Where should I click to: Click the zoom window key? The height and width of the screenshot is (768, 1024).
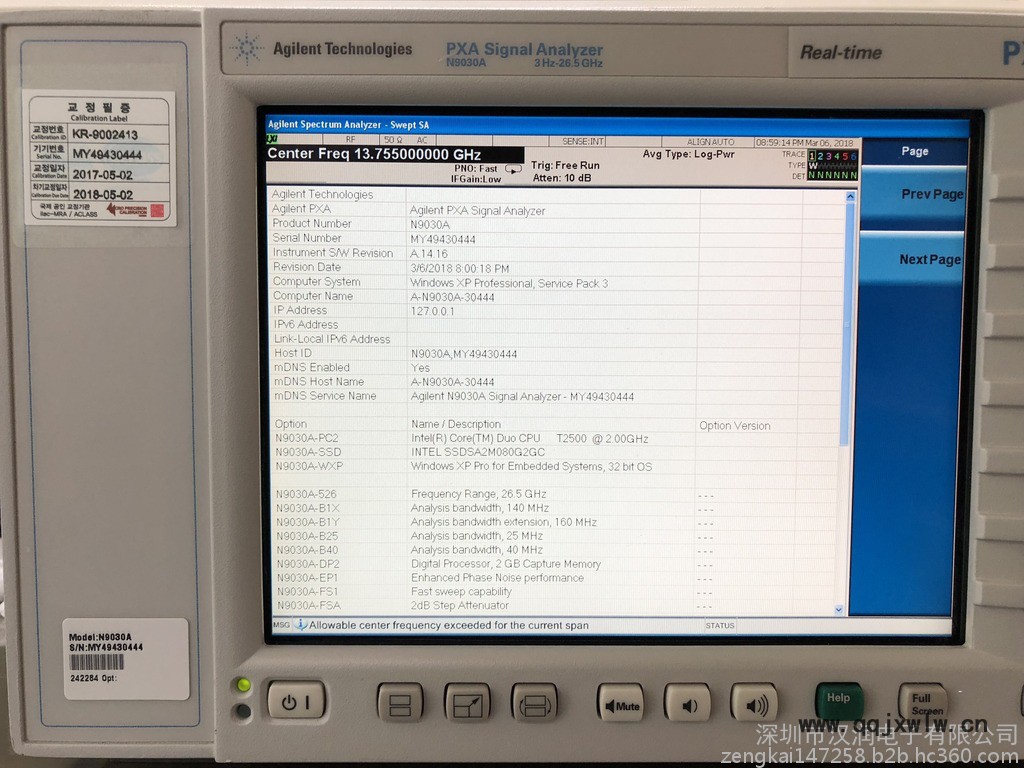(467, 703)
